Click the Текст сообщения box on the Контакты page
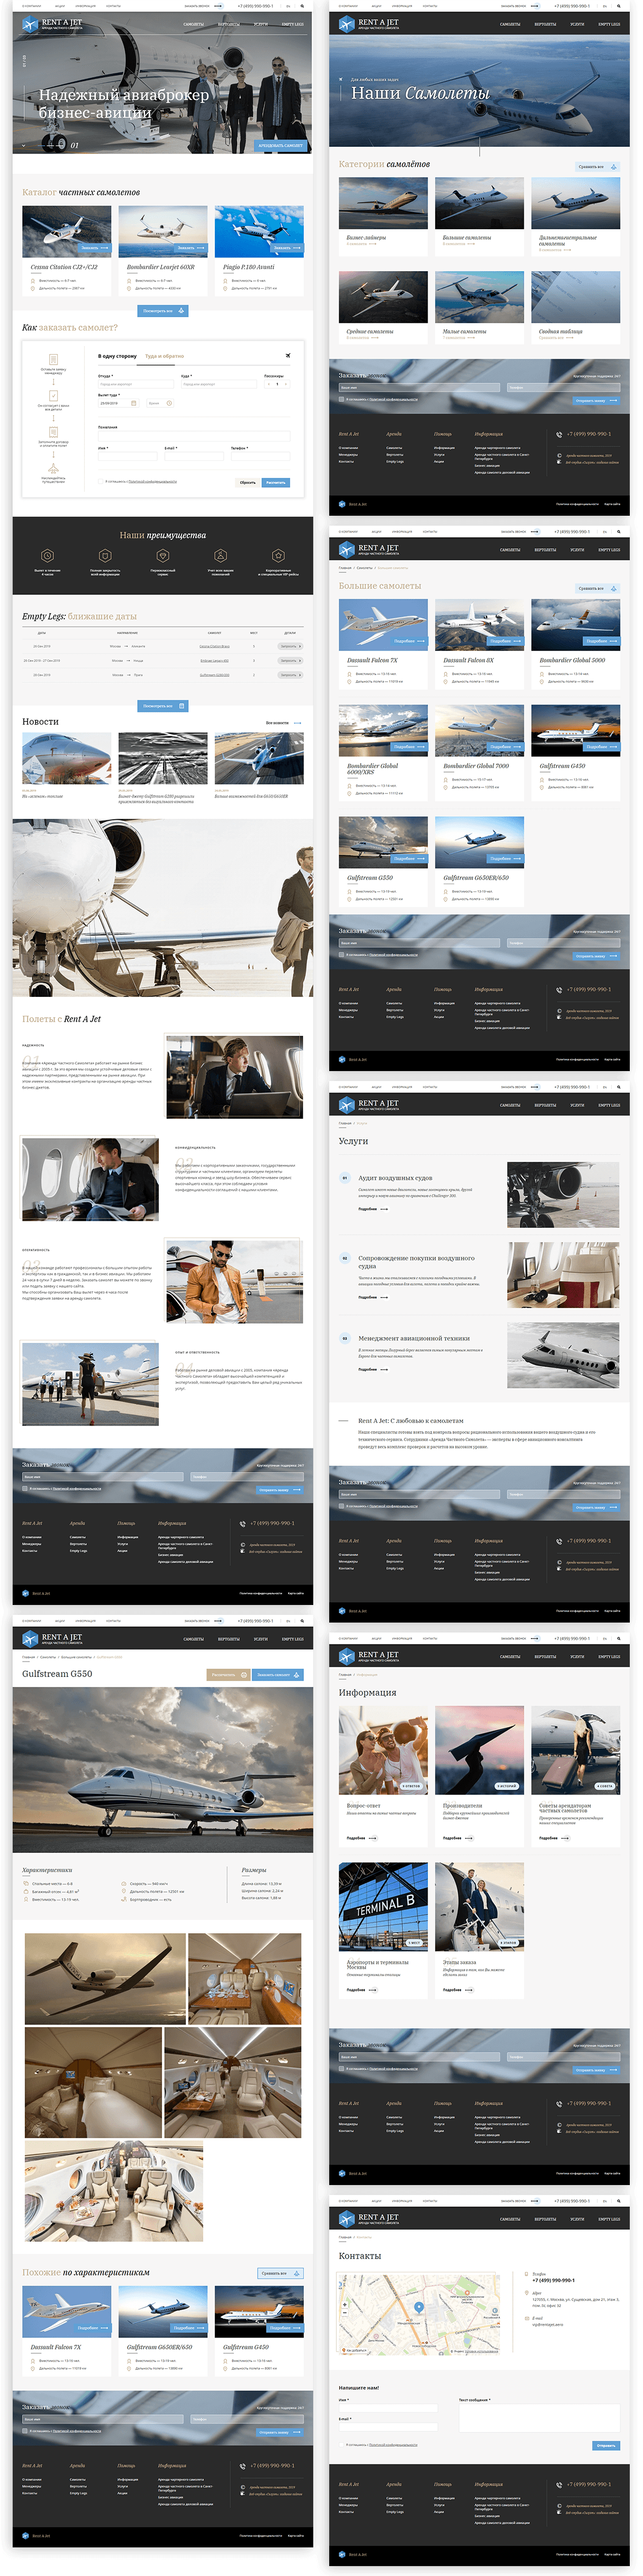This screenshot has width=643, height=2576. (x=539, y=2418)
